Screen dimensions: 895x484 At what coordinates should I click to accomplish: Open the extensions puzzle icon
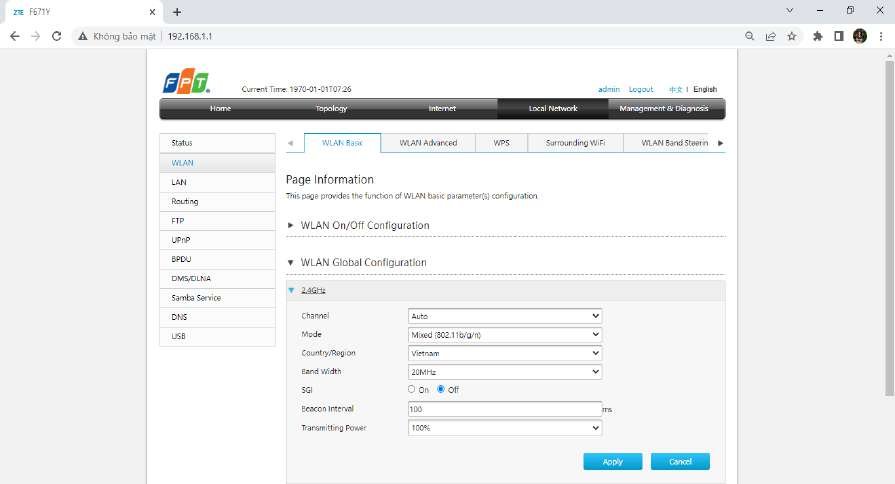click(818, 36)
